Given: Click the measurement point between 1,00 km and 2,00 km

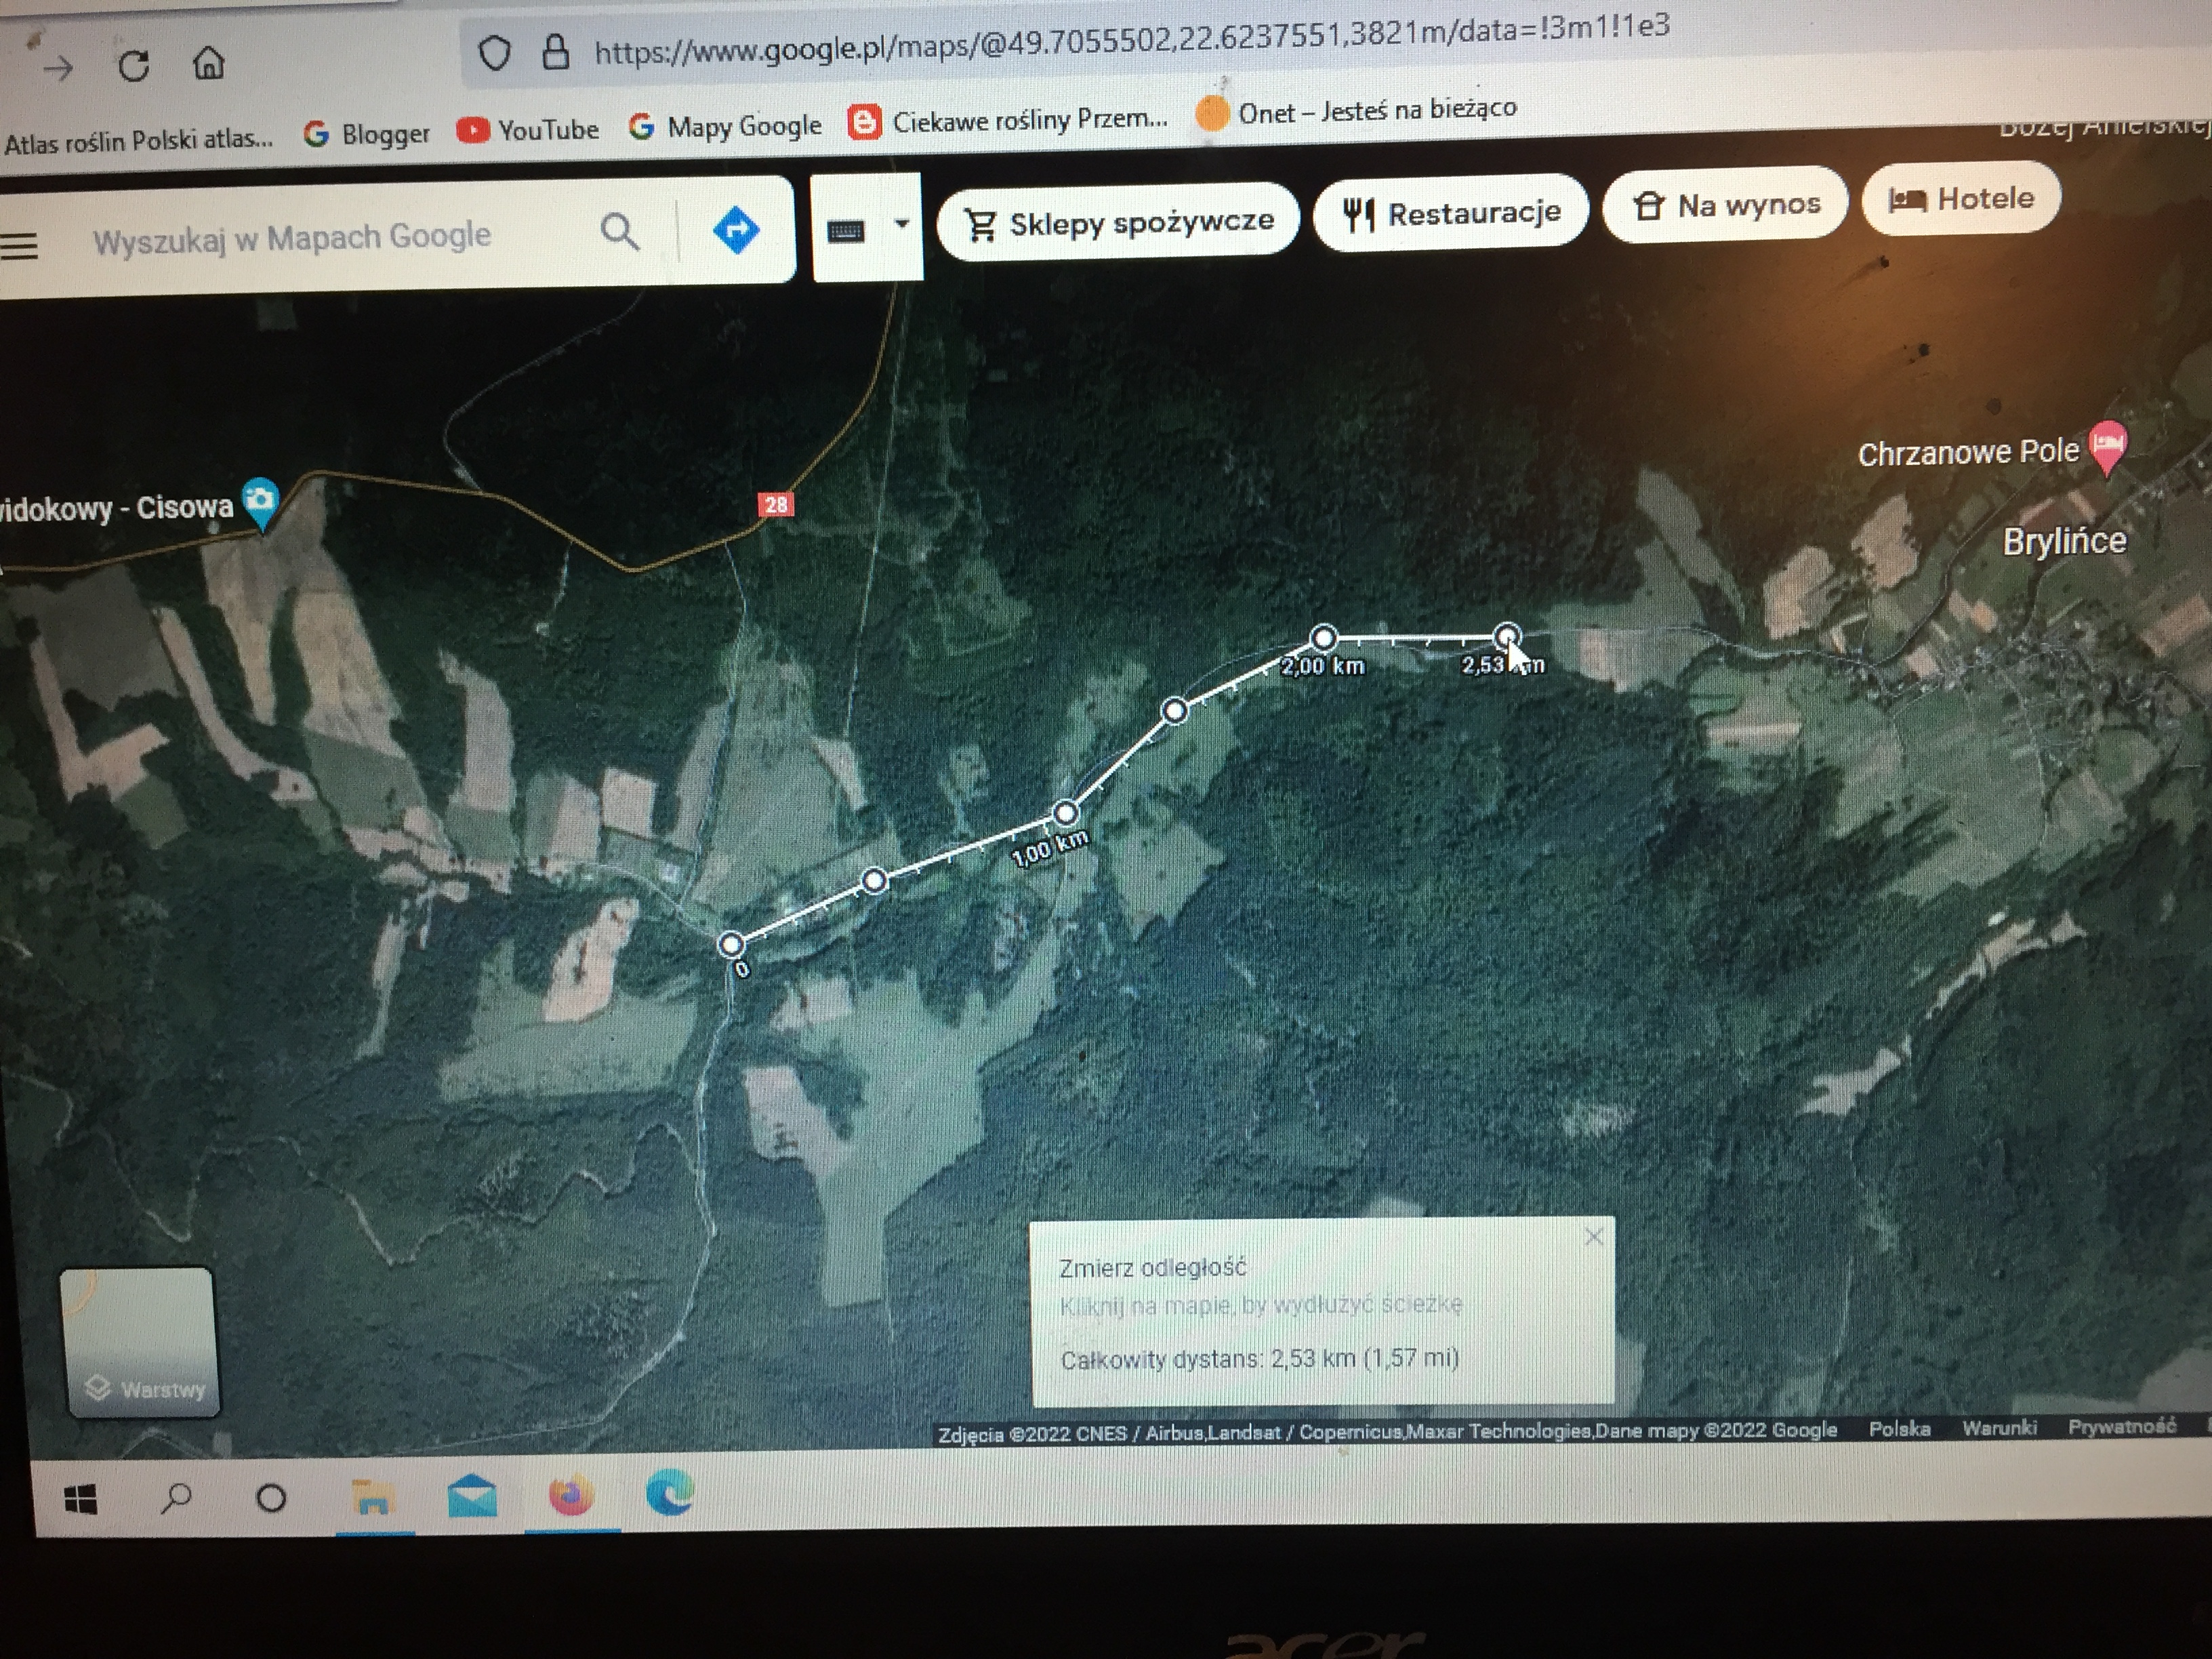Looking at the screenshot, I should pyautogui.click(x=1175, y=710).
